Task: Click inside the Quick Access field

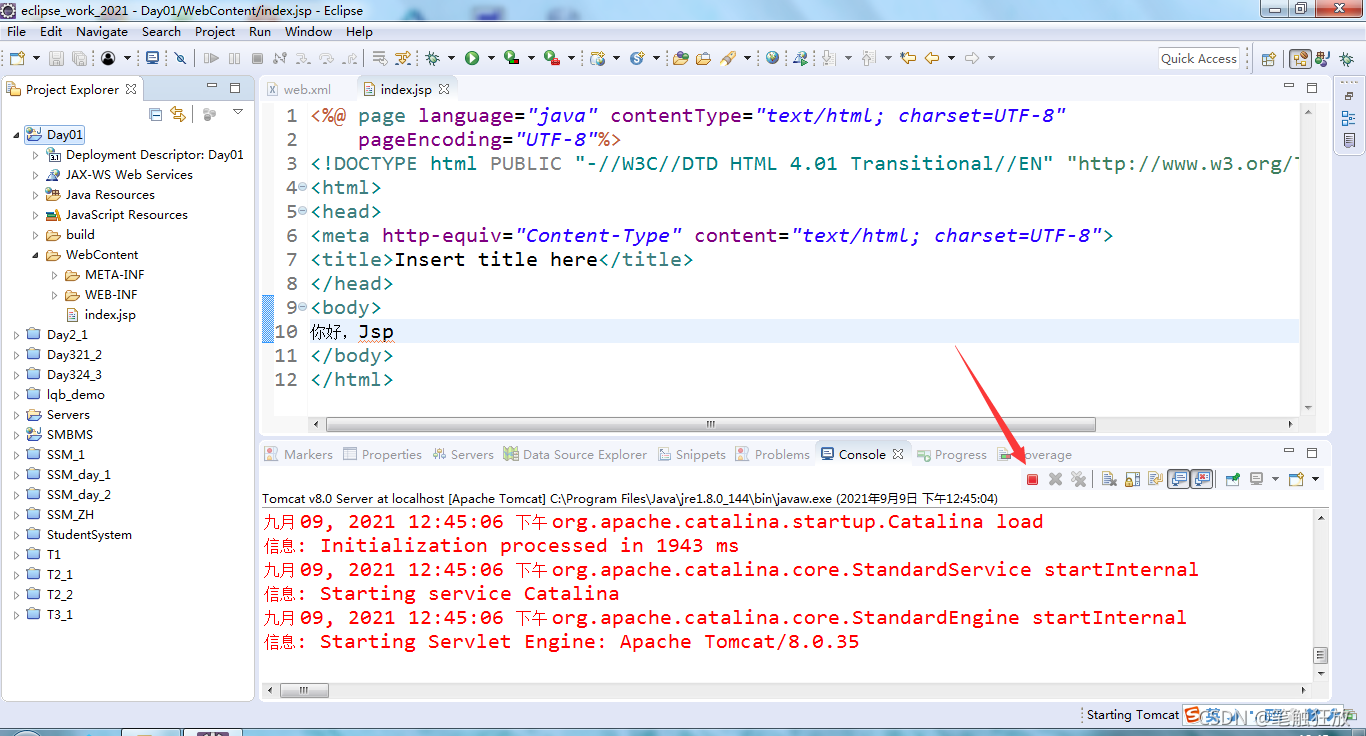Action: pos(1199,59)
